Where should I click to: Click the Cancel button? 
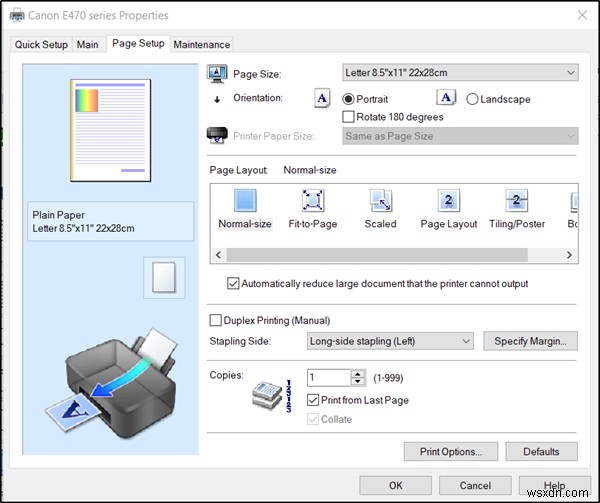point(475,485)
